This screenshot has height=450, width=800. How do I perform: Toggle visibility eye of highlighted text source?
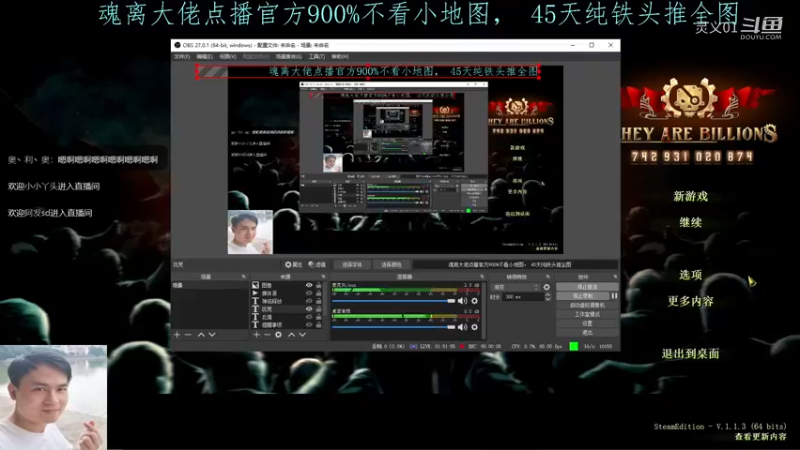(x=309, y=309)
